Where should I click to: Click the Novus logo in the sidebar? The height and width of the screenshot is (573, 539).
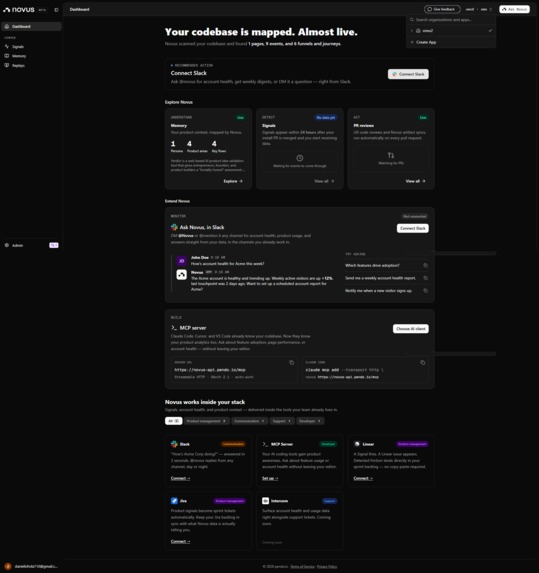pyautogui.click(x=19, y=10)
